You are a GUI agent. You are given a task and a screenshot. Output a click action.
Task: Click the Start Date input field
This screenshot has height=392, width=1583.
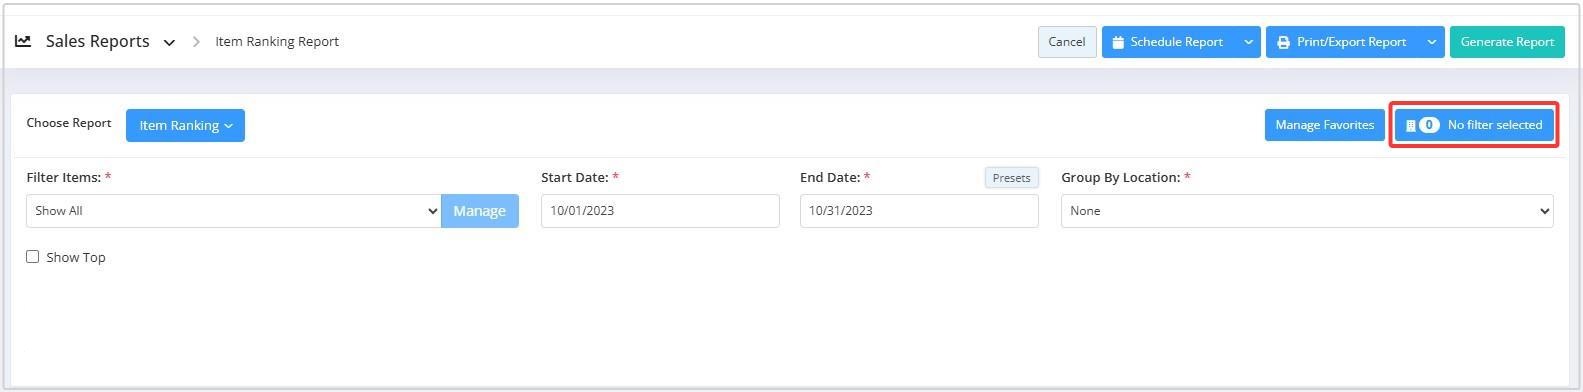(x=660, y=211)
